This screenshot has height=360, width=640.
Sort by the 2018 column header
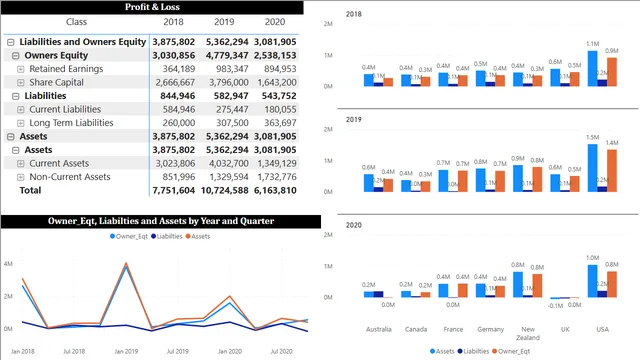173,22
